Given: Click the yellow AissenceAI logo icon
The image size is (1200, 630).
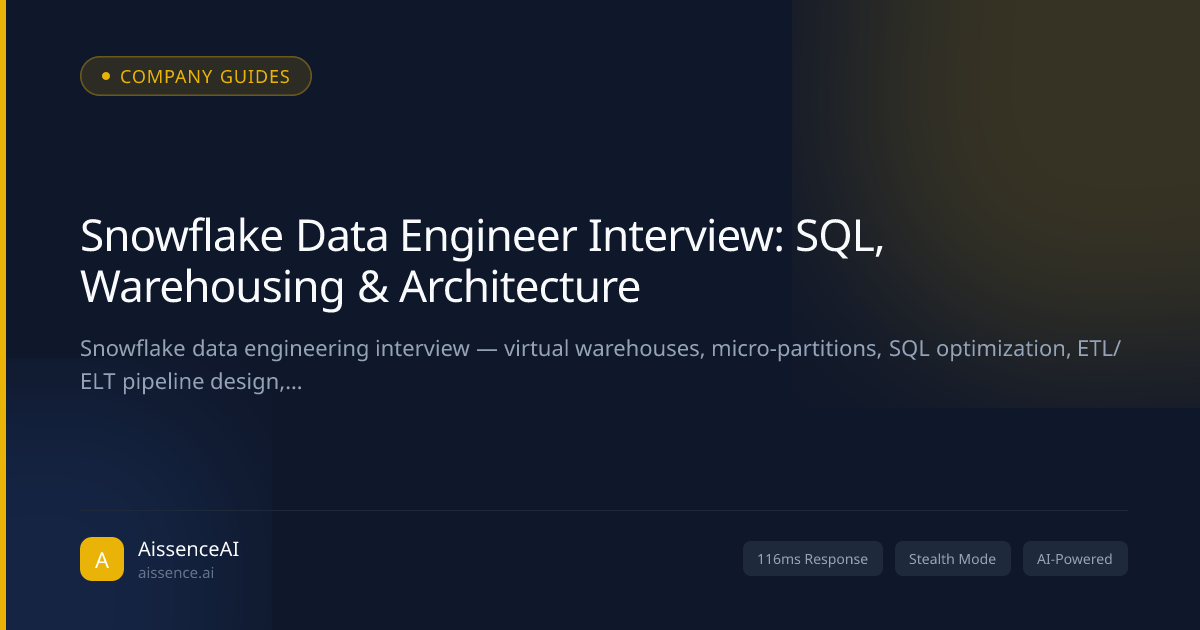Looking at the screenshot, I should click(101, 559).
